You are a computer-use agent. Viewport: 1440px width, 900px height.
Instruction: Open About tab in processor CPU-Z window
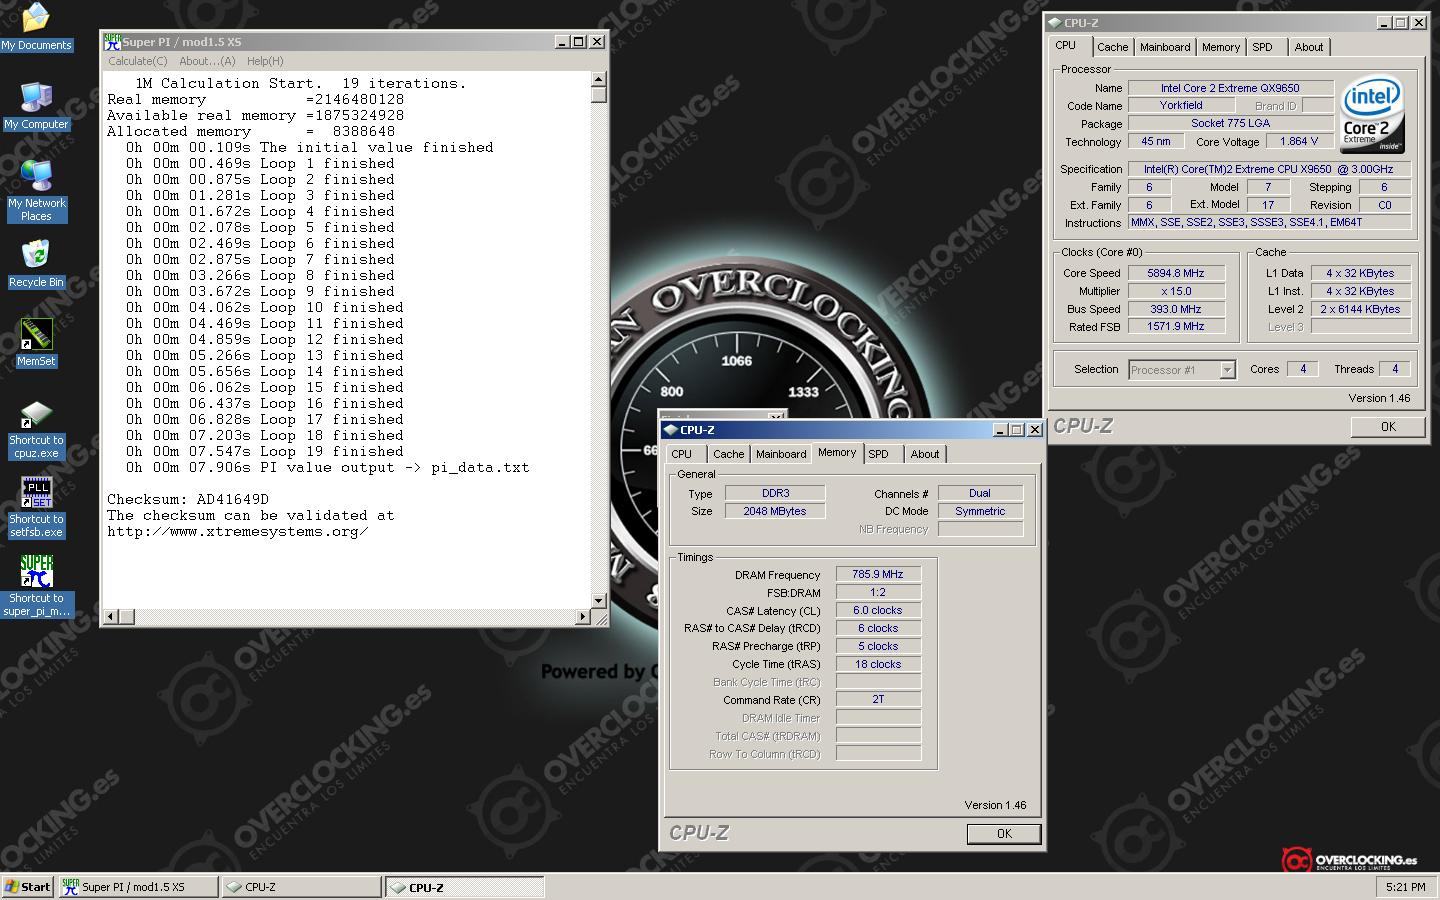(1309, 47)
